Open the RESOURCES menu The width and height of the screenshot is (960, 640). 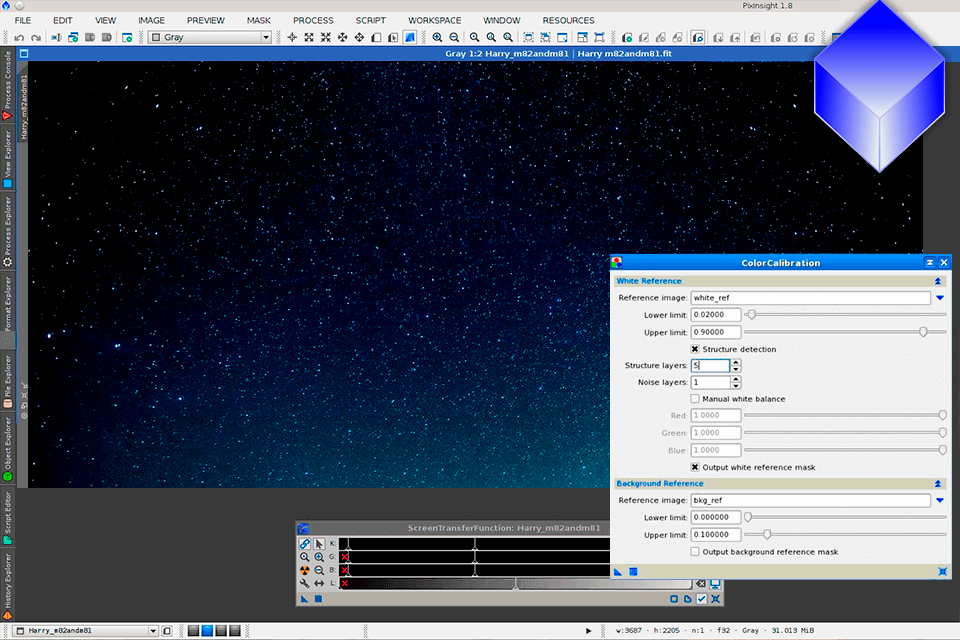568,20
